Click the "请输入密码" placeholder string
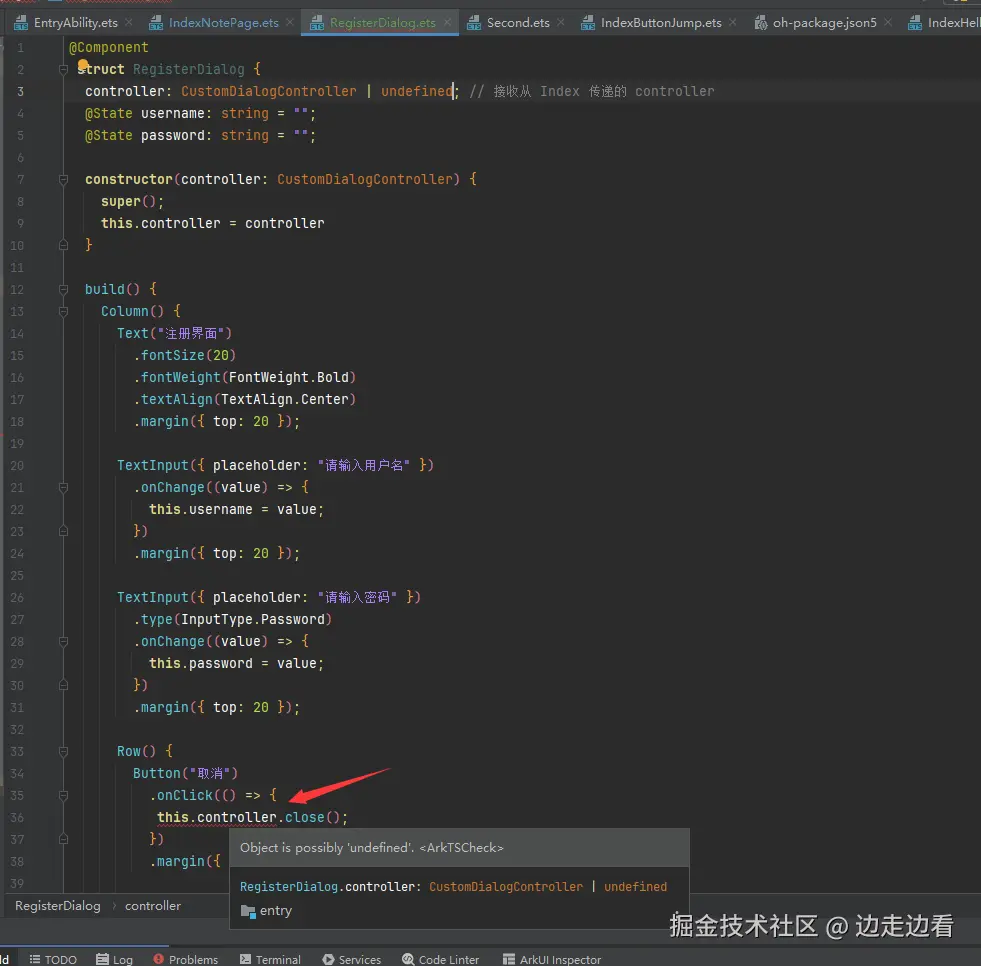981x966 pixels. 357,597
